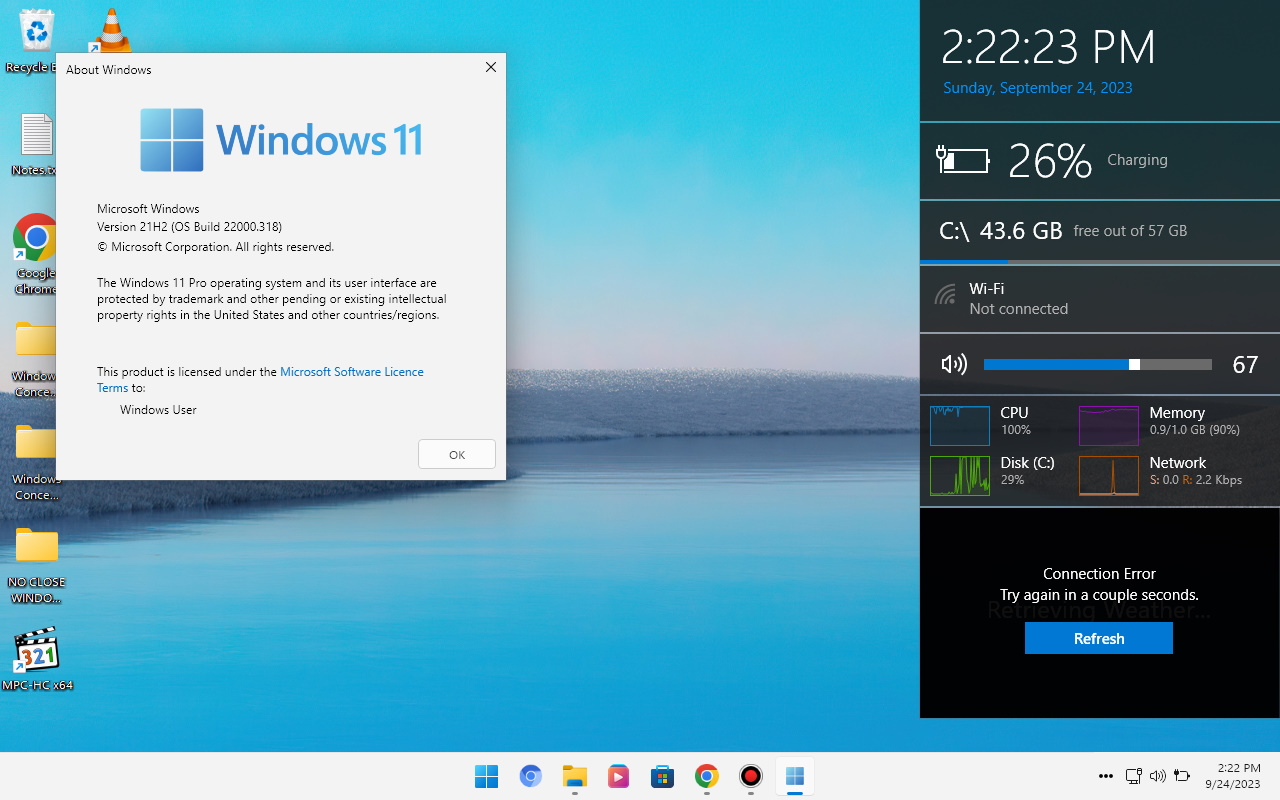Click OK in the About Windows dialog
This screenshot has width=1280, height=800.
click(456, 454)
